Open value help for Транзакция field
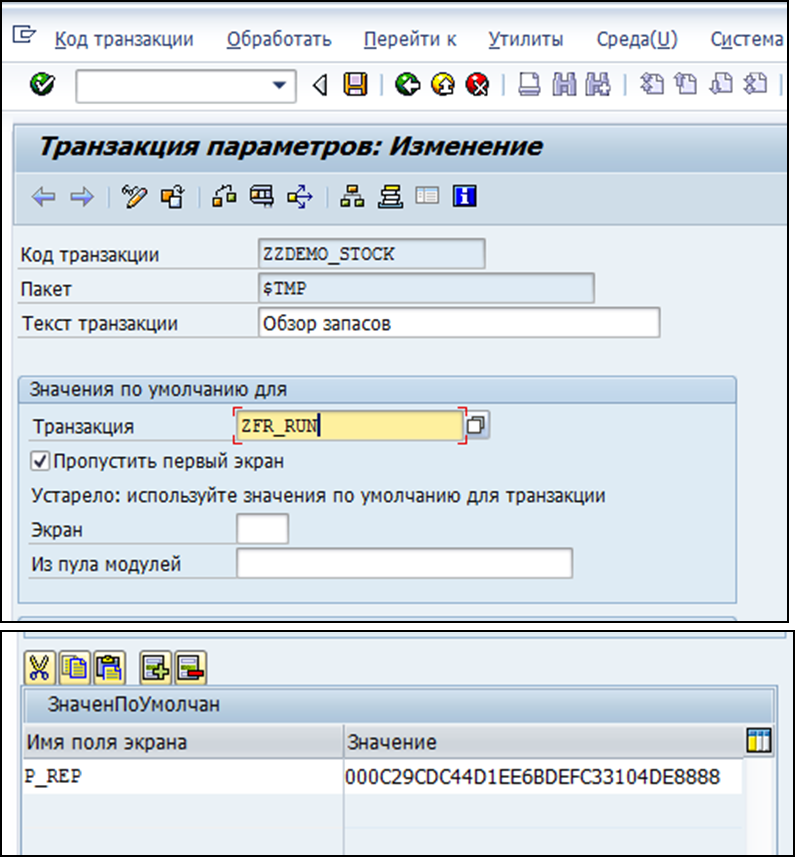 click(x=477, y=426)
